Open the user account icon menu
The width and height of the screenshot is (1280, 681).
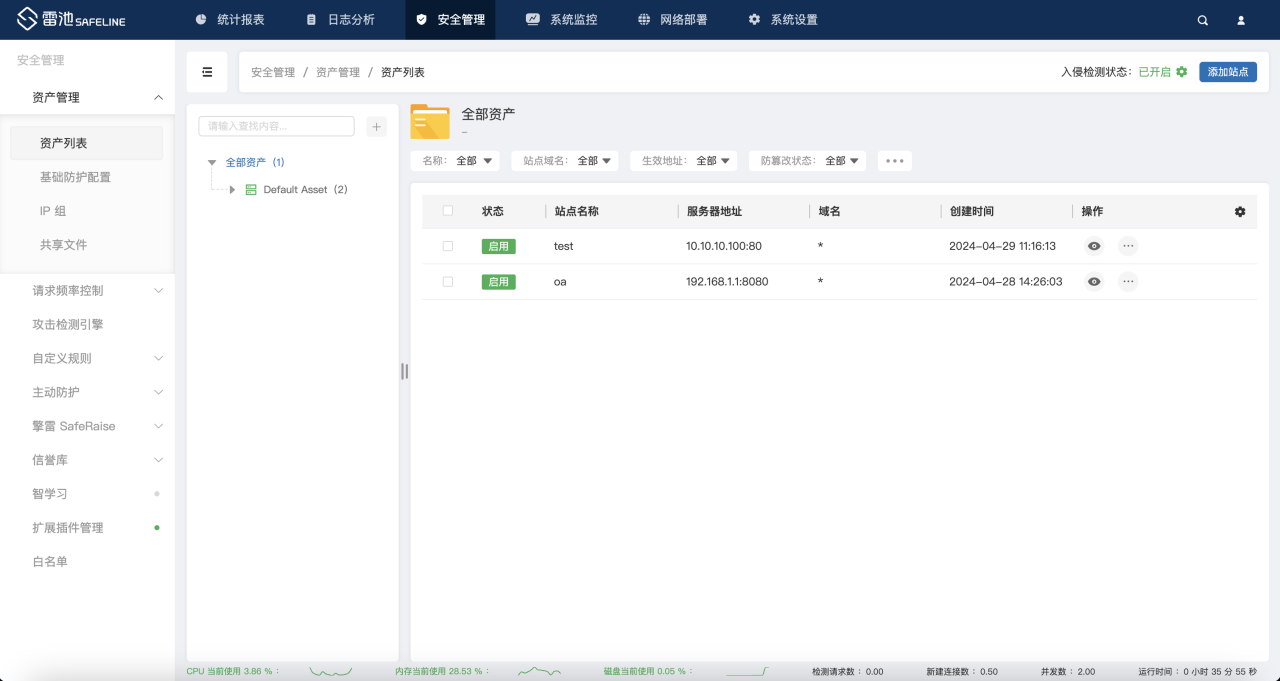(x=1241, y=20)
